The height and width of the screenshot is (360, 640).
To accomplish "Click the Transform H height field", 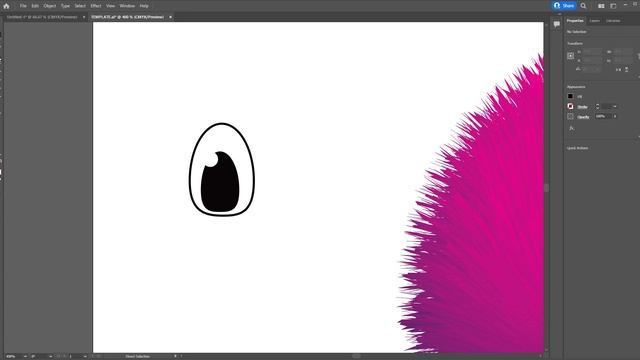I will (x=623, y=60).
